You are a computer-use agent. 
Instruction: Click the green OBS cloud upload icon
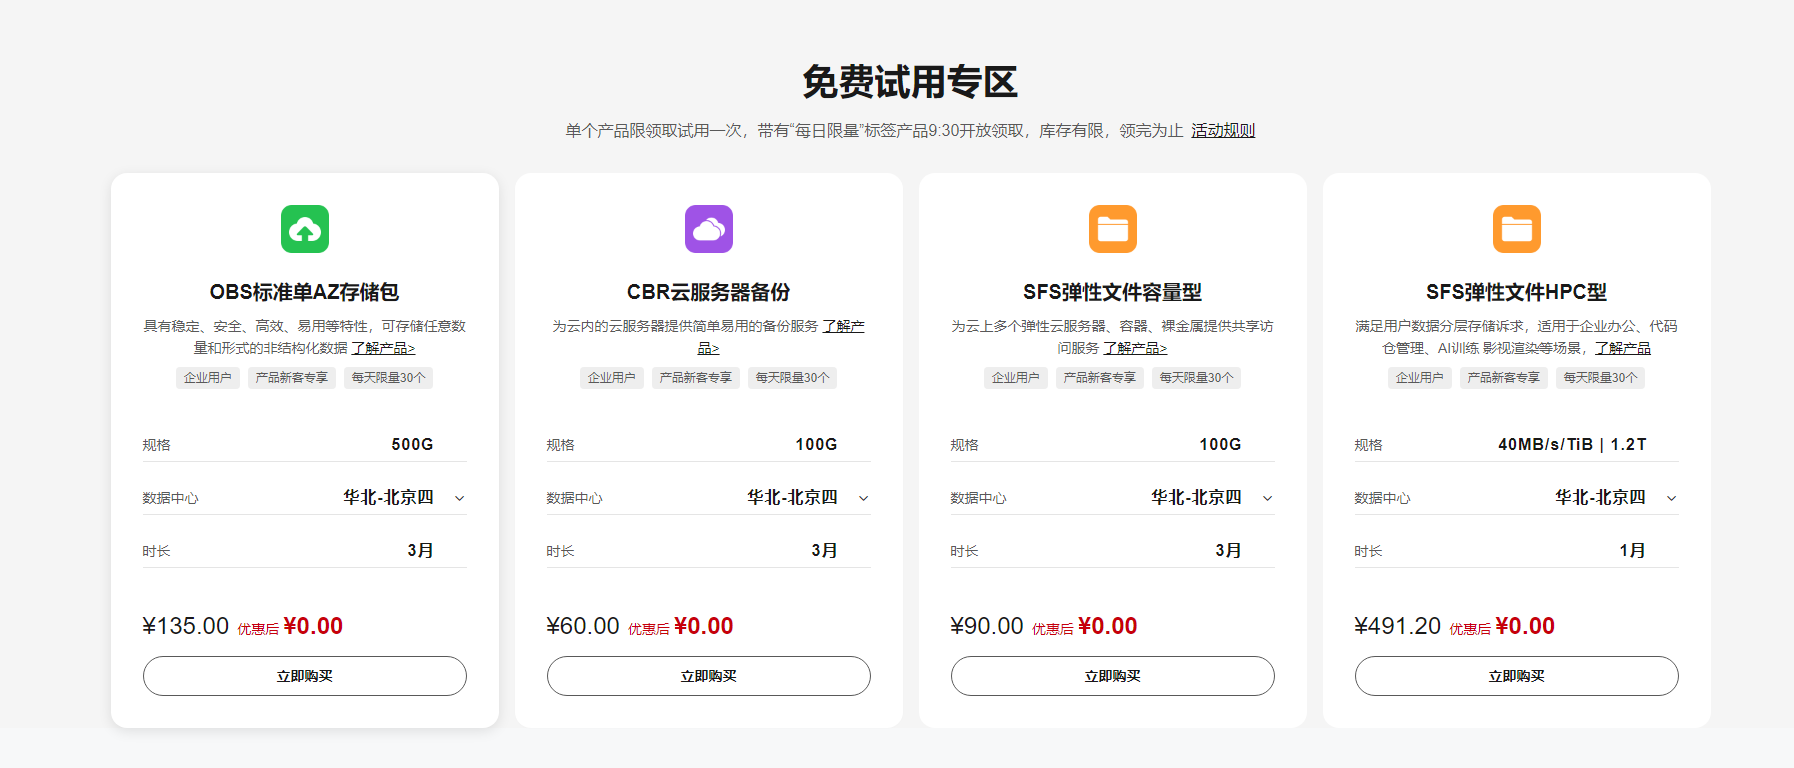(305, 229)
